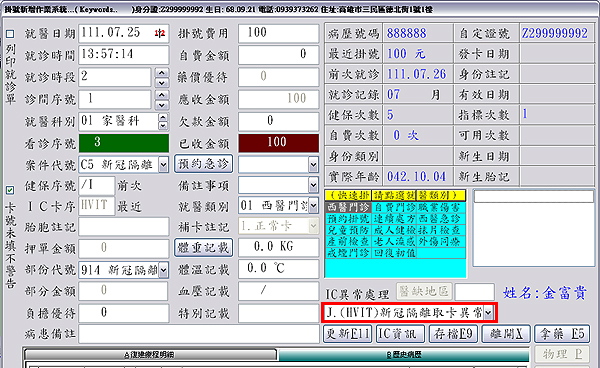The image size is (600, 368).
Task: Tick the 列印就診單 checkbox
Action: (10, 34)
